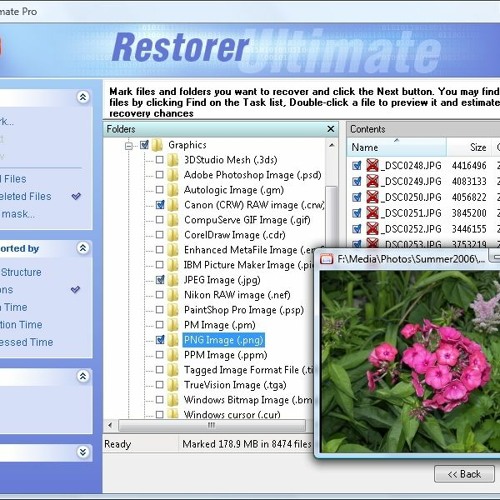The width and height of the screenshot is (500, 500).
Task: Collapse the Graphics tree node
Action: [x=129, y=146]
